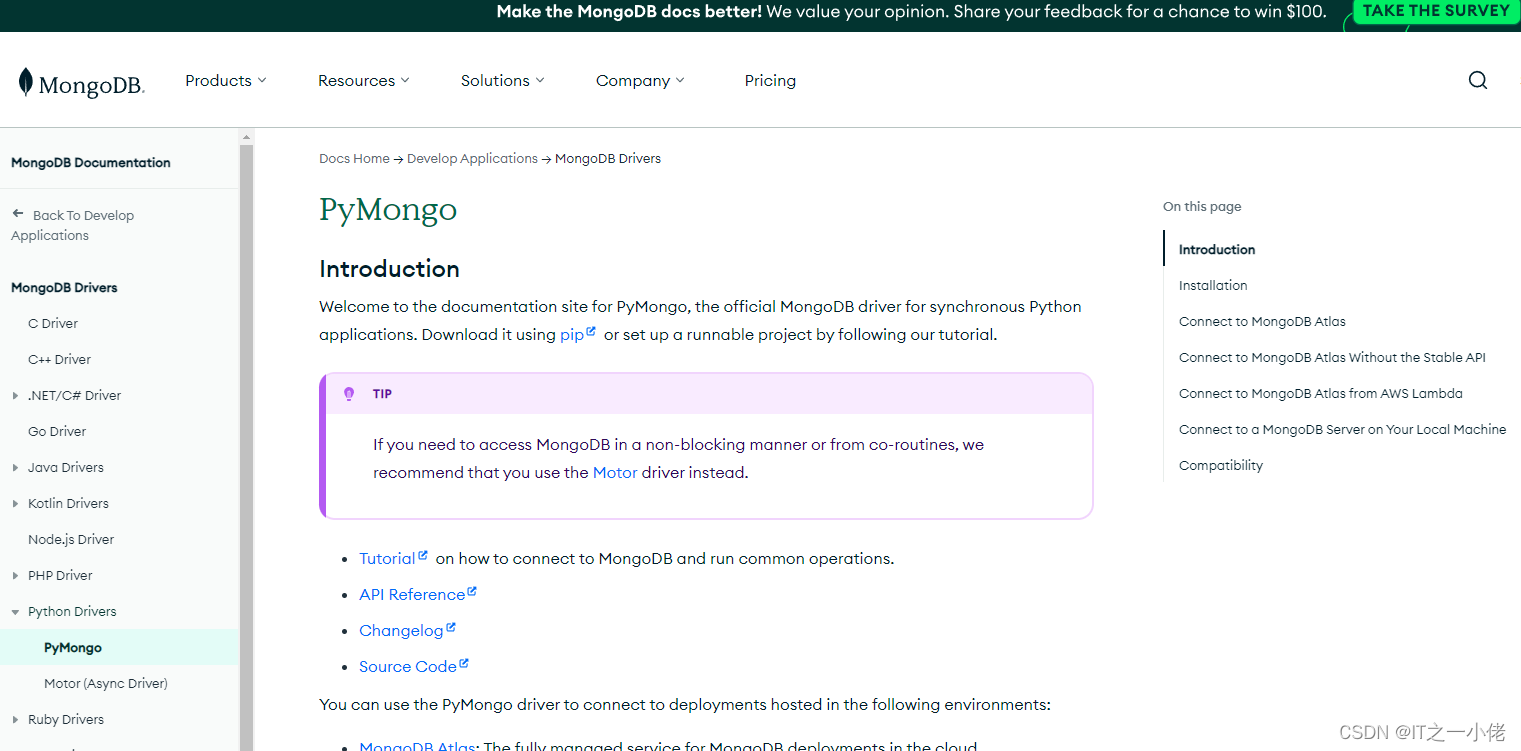Expand the Java Drivers tree arrow
Screen dimensions: 1521x751
(x=15, y=468)
